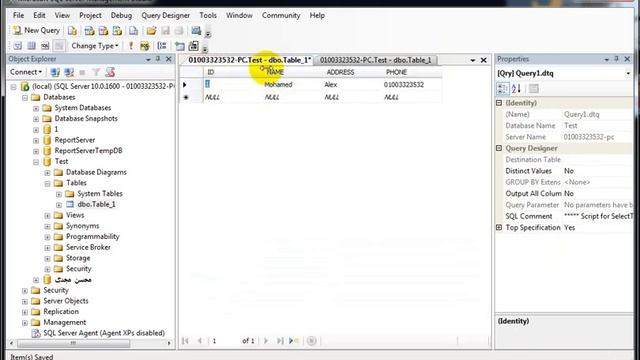Expand the Programmability folder

click(47, 237)
